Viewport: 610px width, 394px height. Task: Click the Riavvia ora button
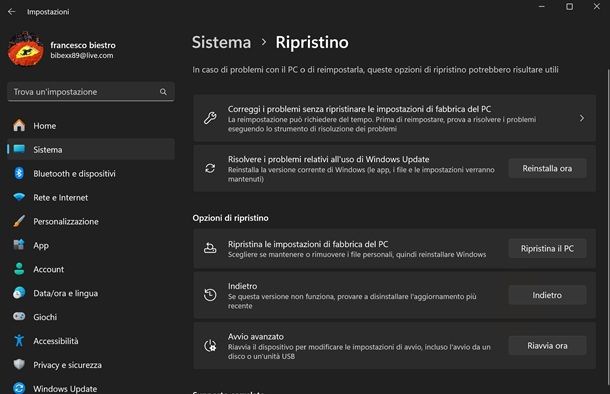(547, 345)
